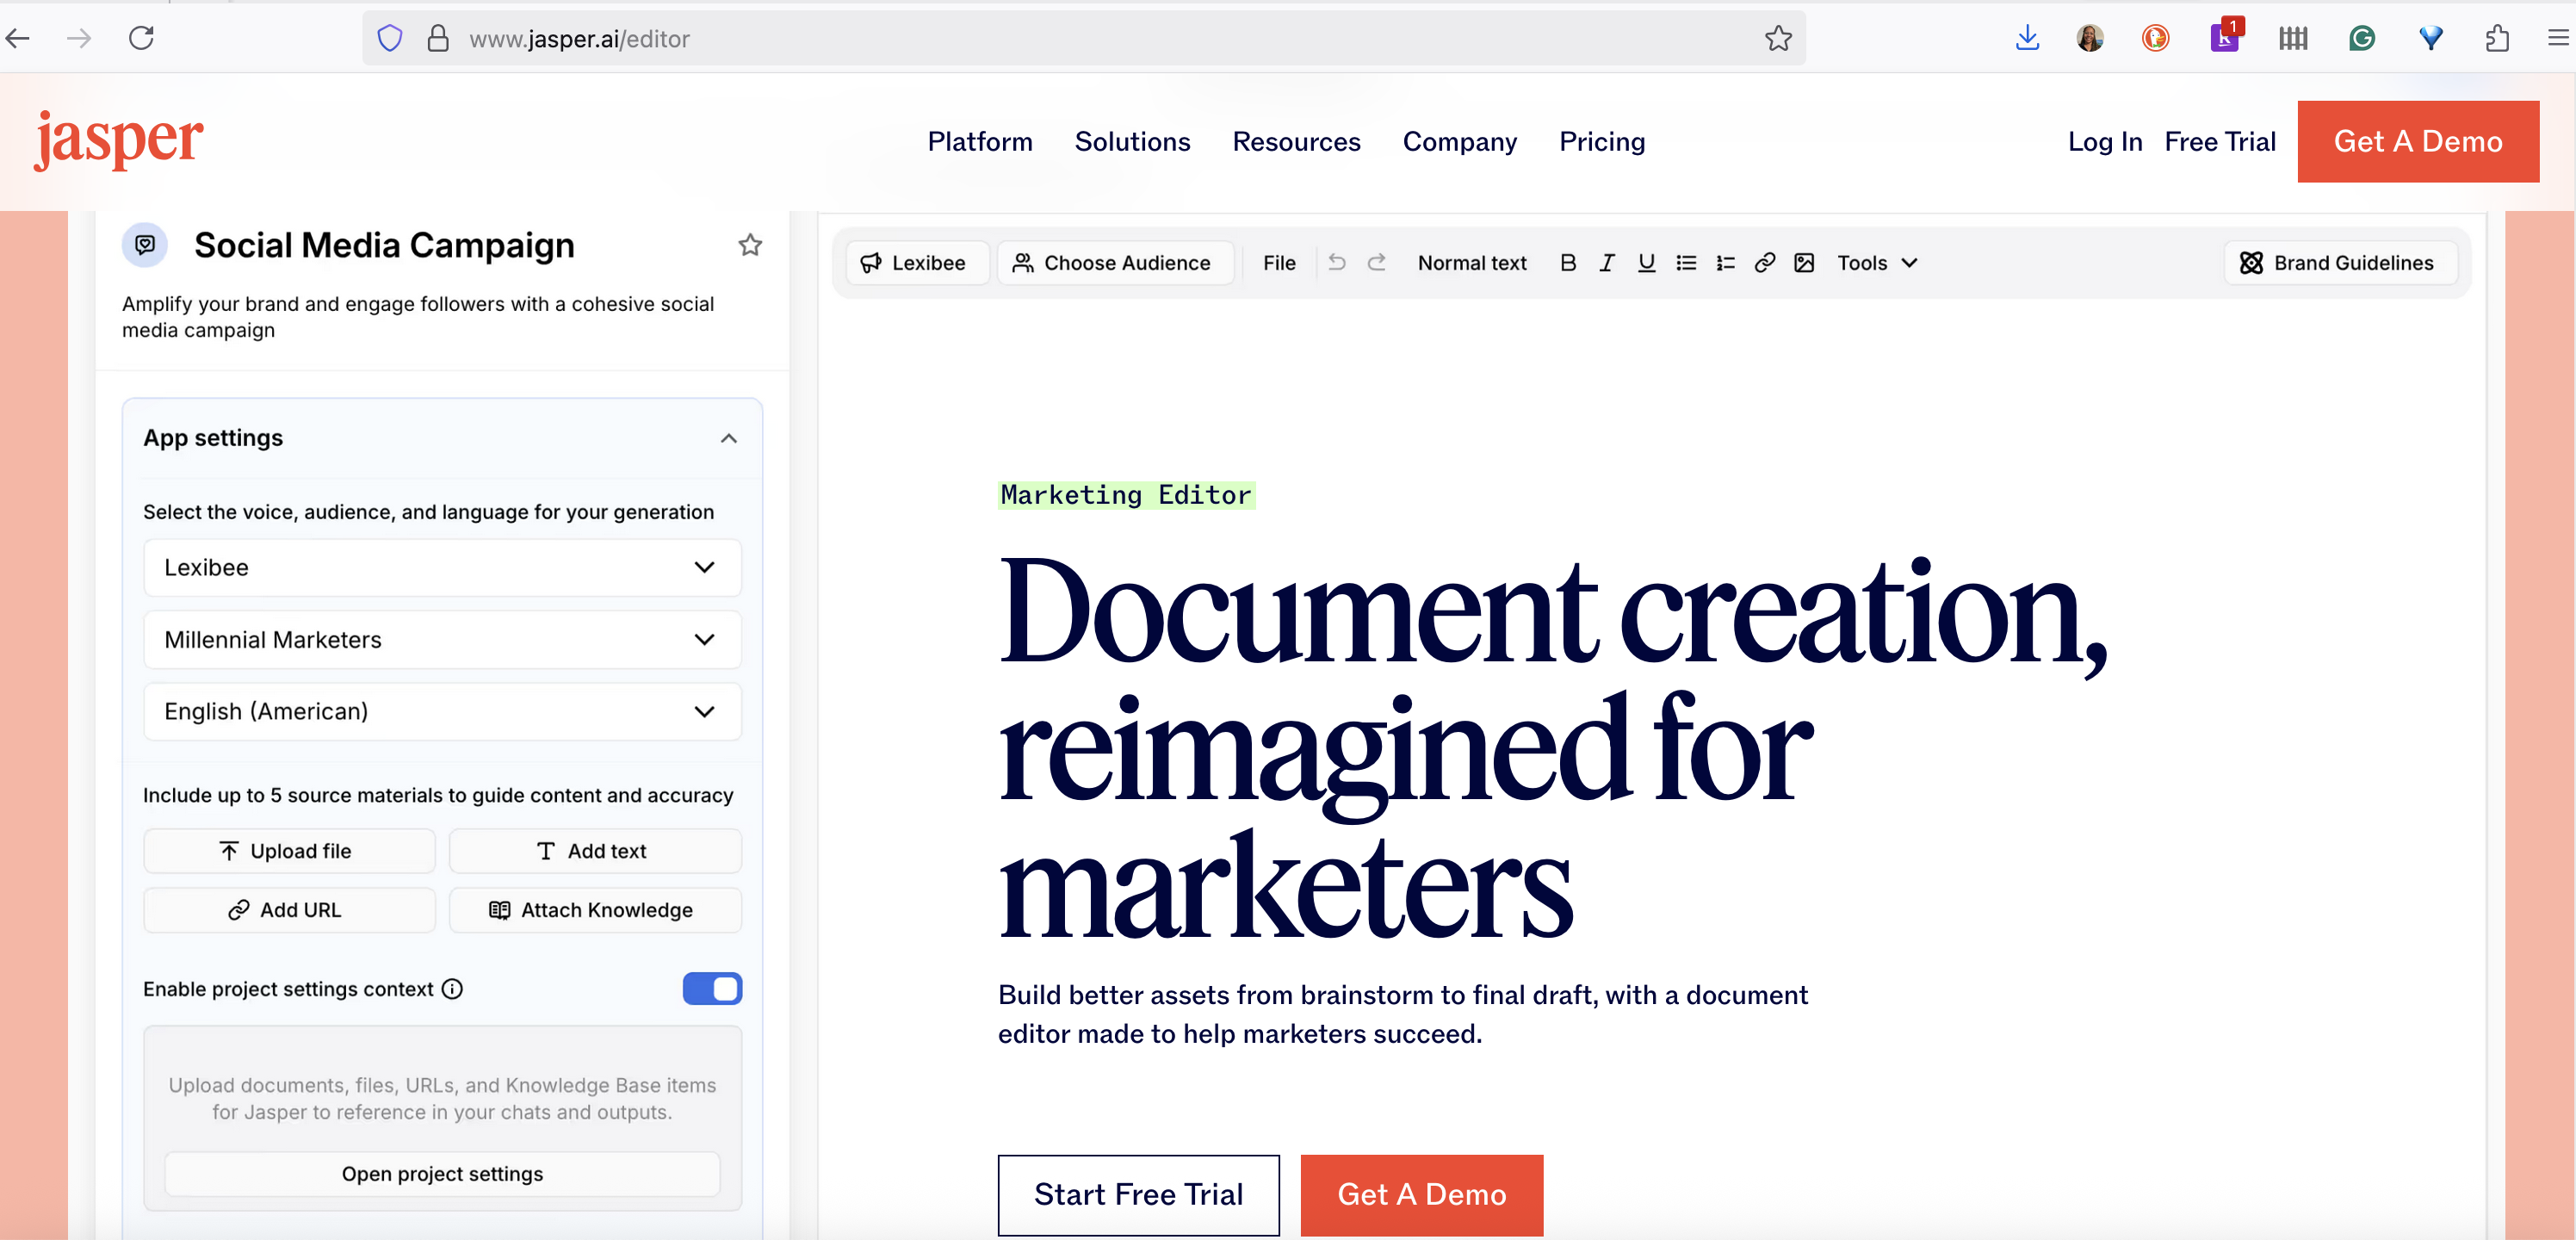Click the Attach Knowledge button

[x=595, y=910]
